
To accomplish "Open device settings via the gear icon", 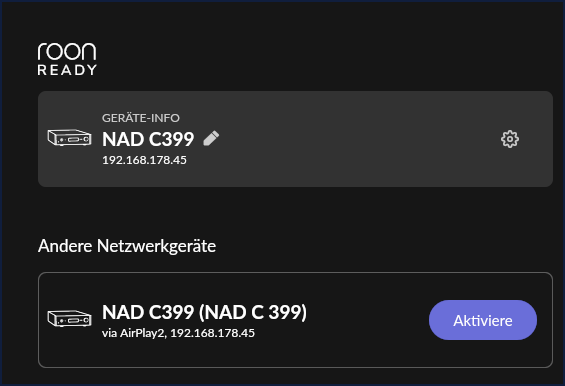I will (x=510, y=139).
